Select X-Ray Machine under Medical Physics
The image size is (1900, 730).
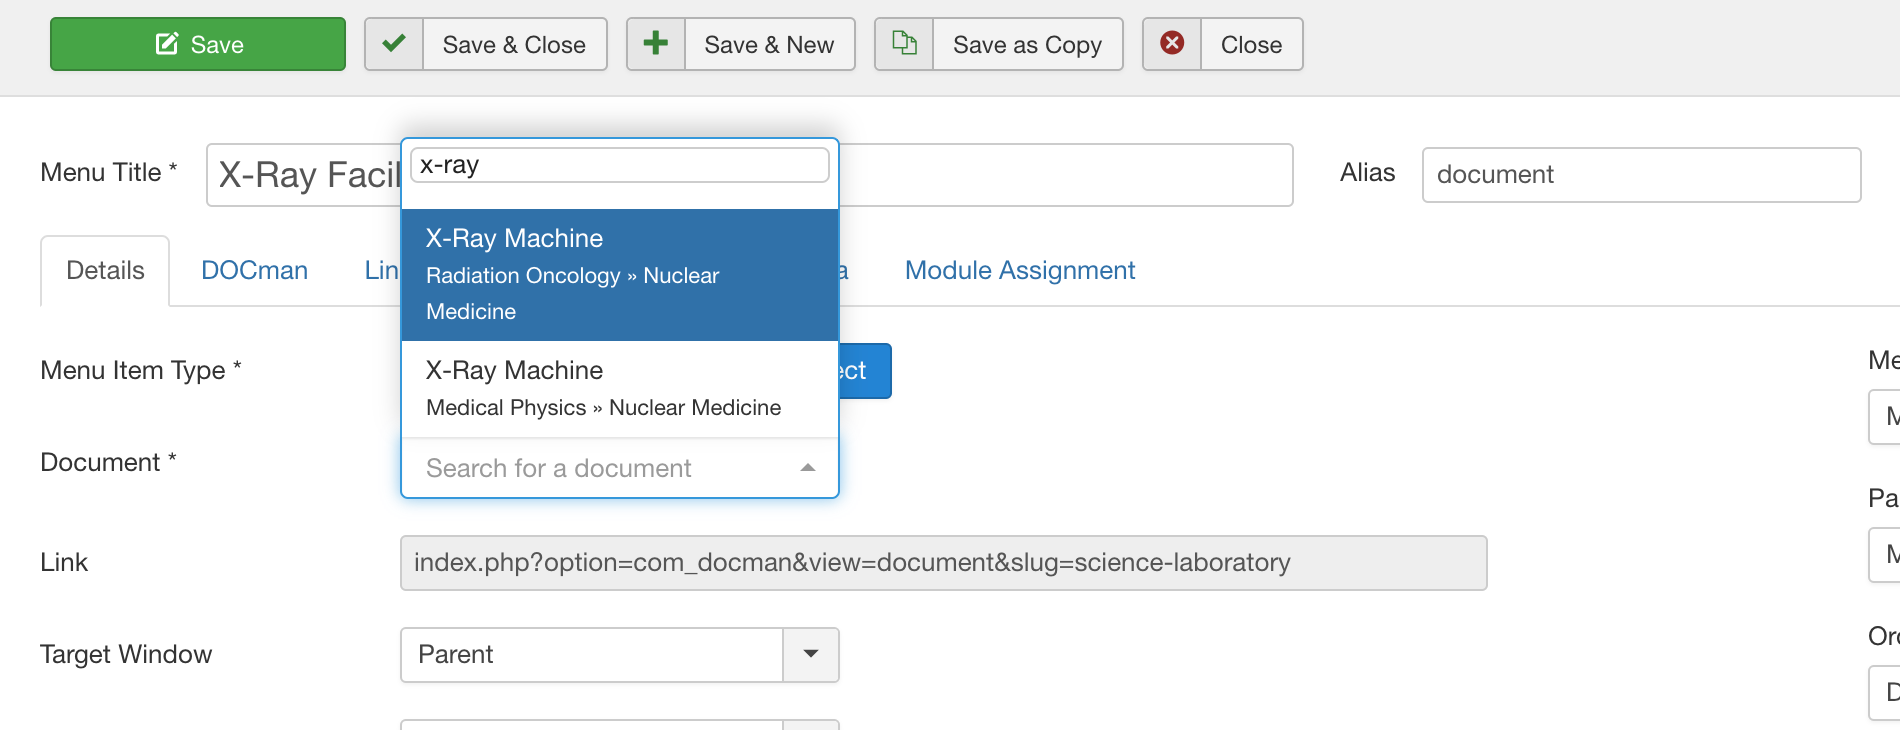[x=620, y=389]
